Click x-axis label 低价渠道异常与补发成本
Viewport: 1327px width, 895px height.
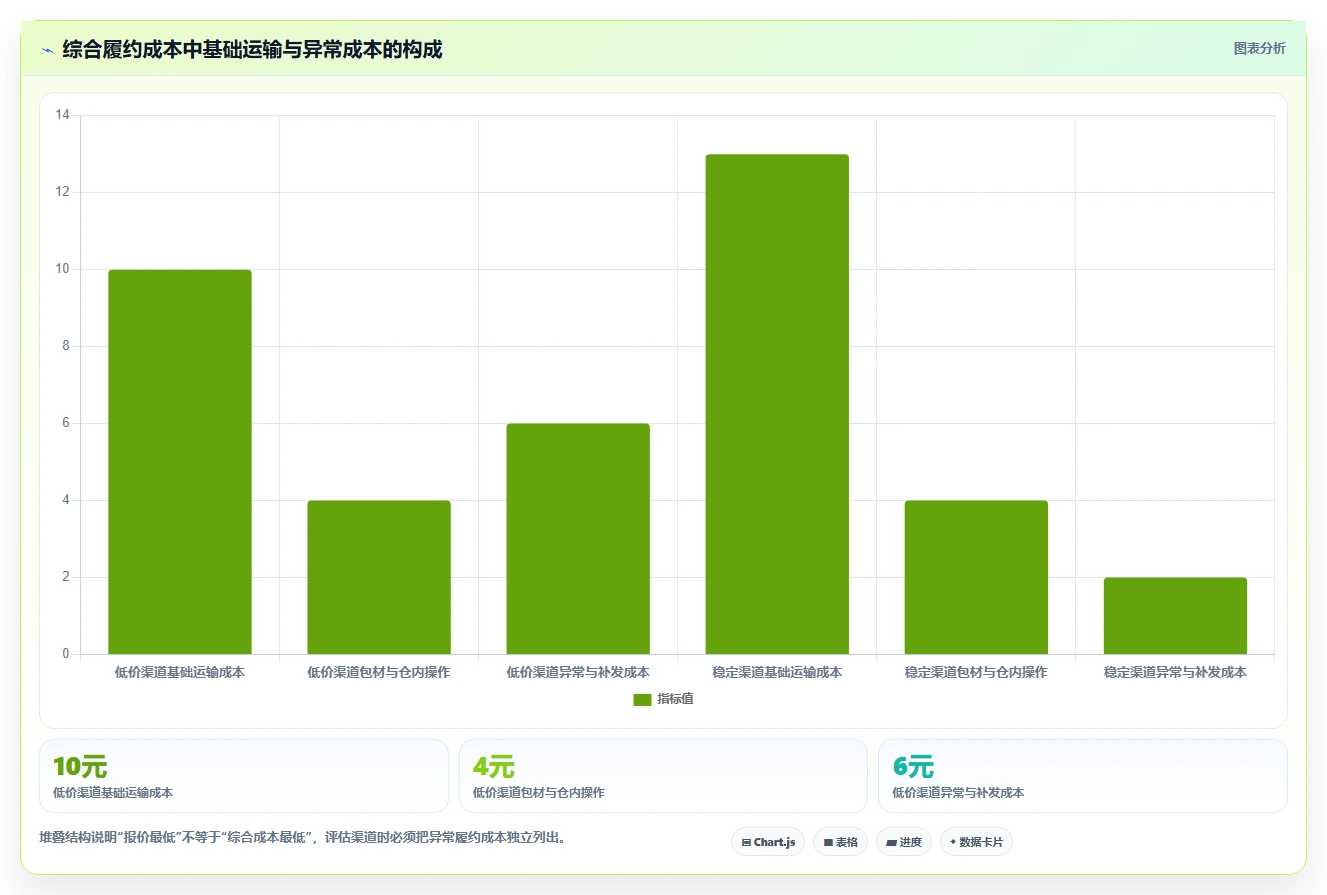[578, 672]
